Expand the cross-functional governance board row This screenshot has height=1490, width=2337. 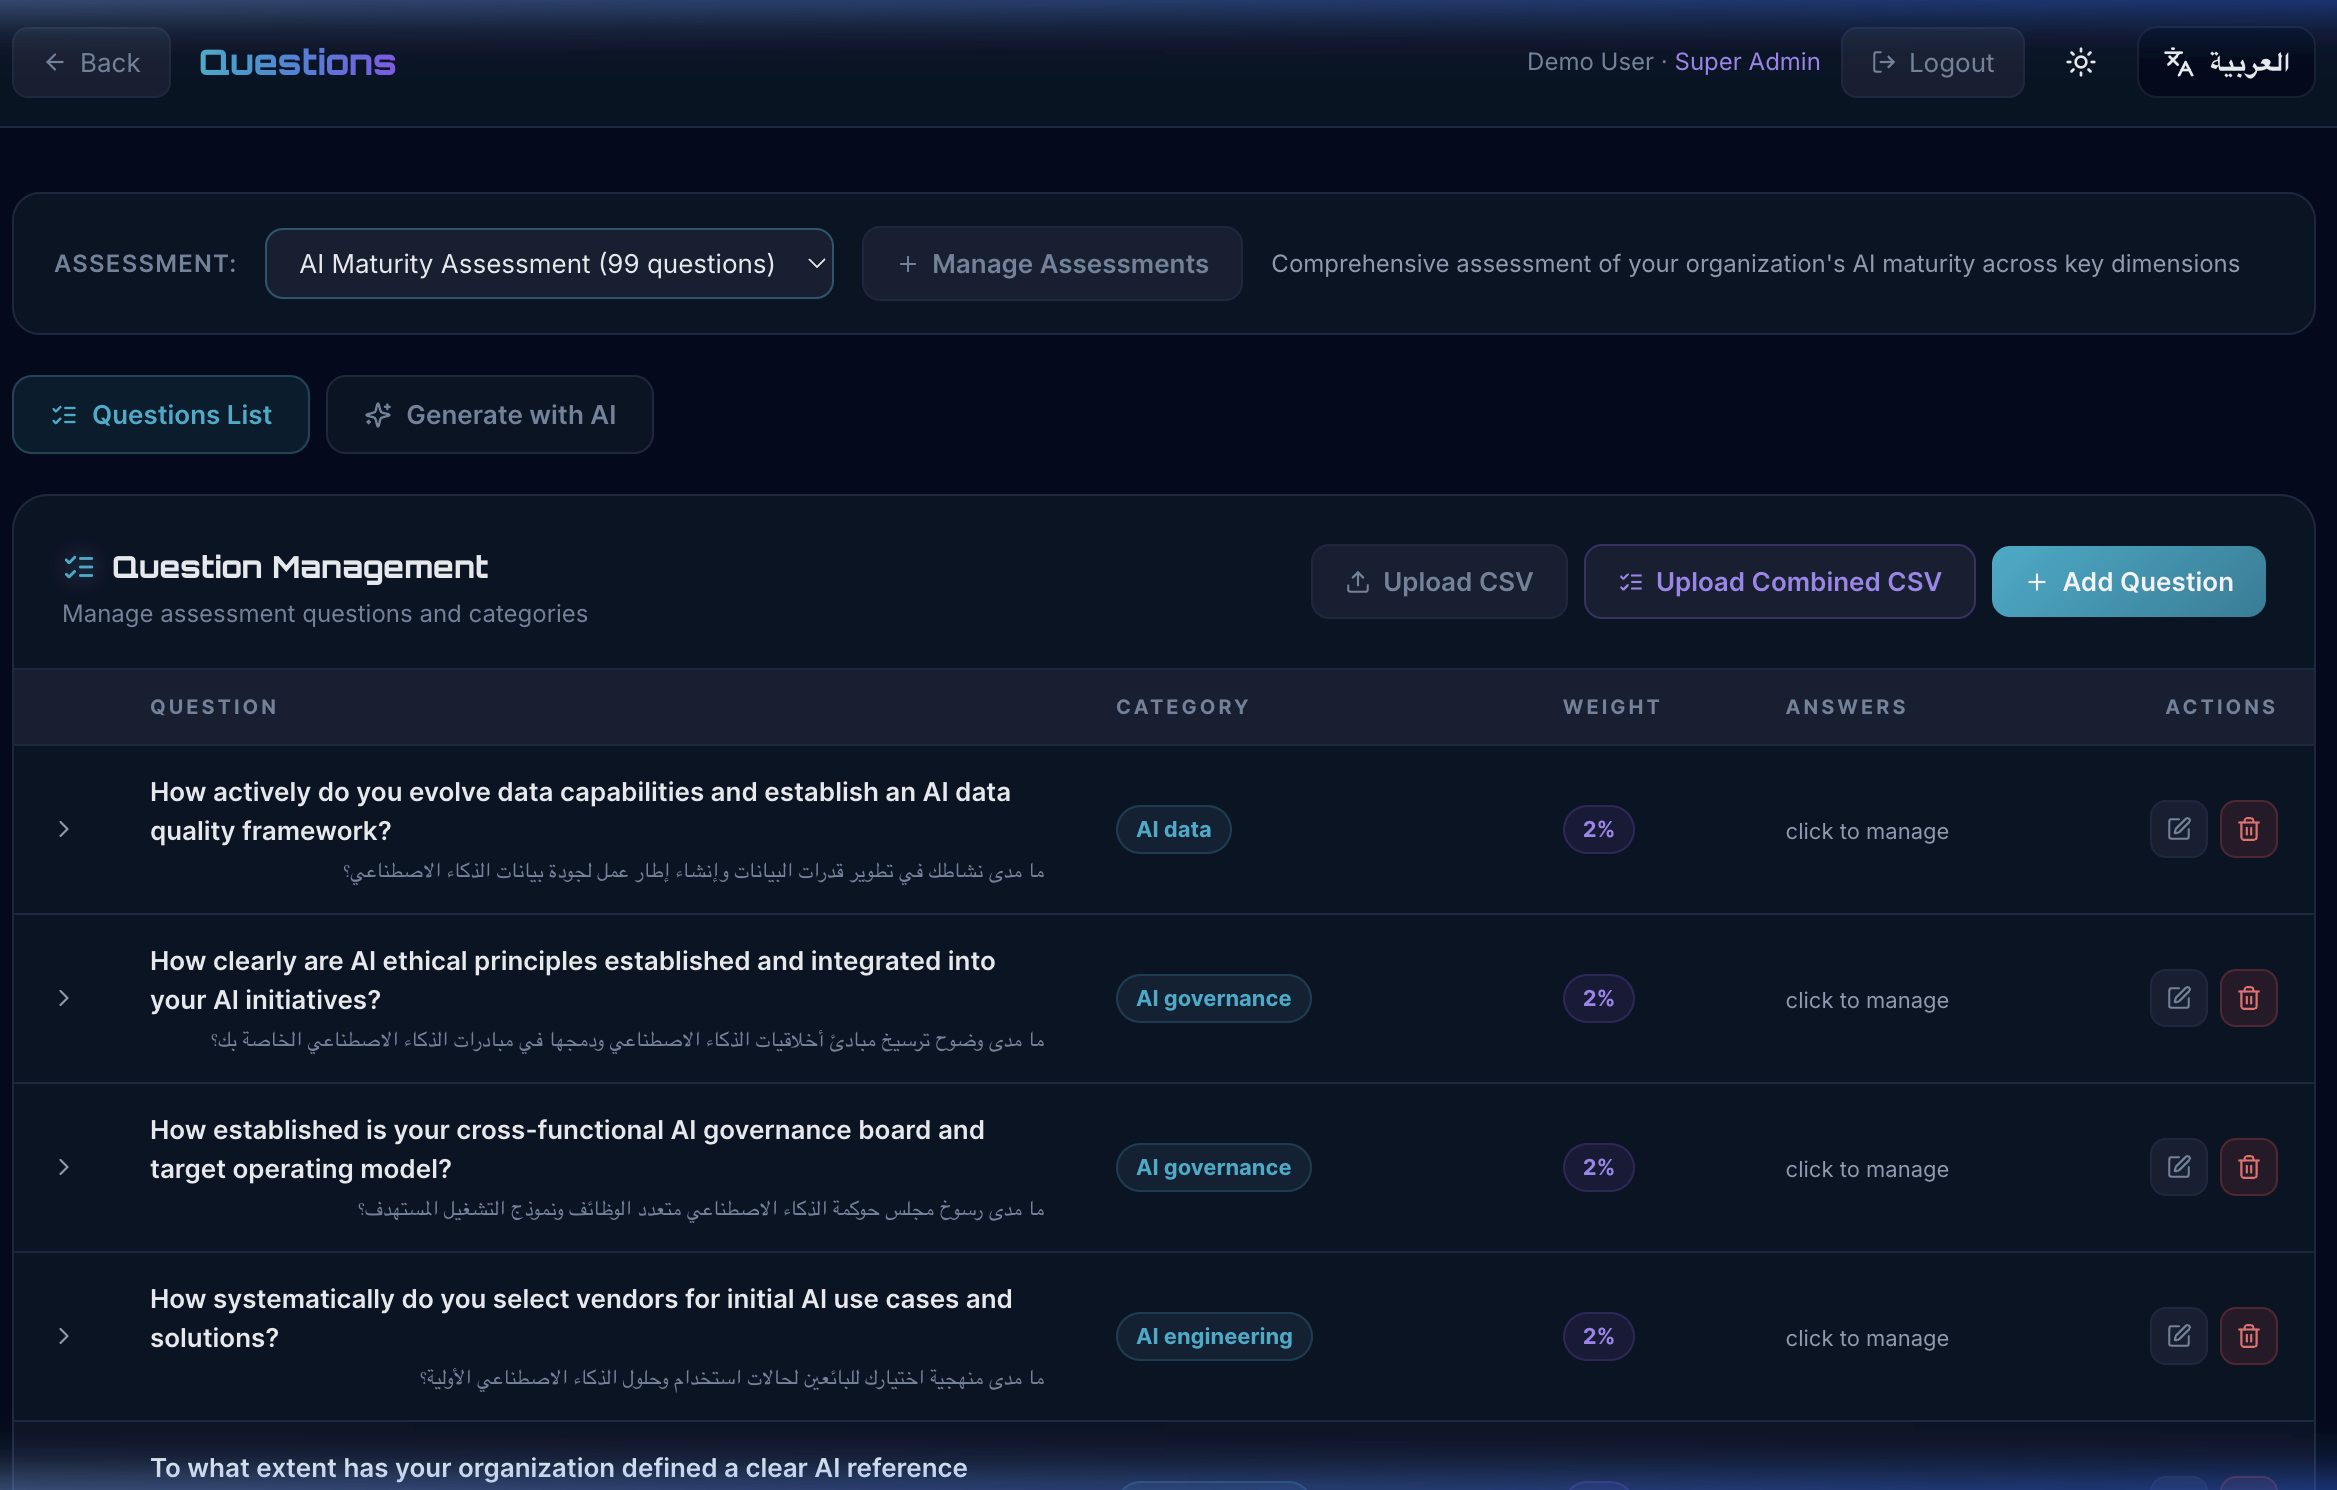63,1167
